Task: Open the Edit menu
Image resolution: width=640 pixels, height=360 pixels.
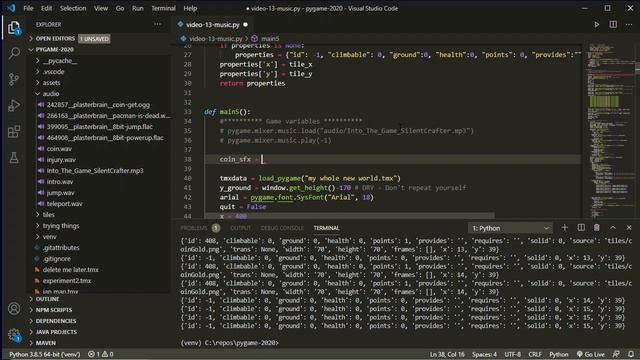Action: click(47, 8)
